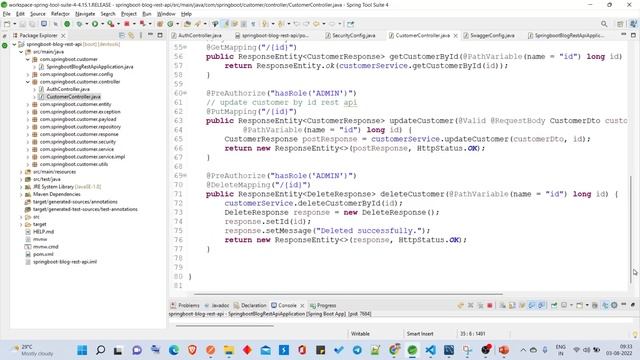The image size is (640, 360).
Task: Open the Run button dropdown arrow
Action: [x=102, y=24]
